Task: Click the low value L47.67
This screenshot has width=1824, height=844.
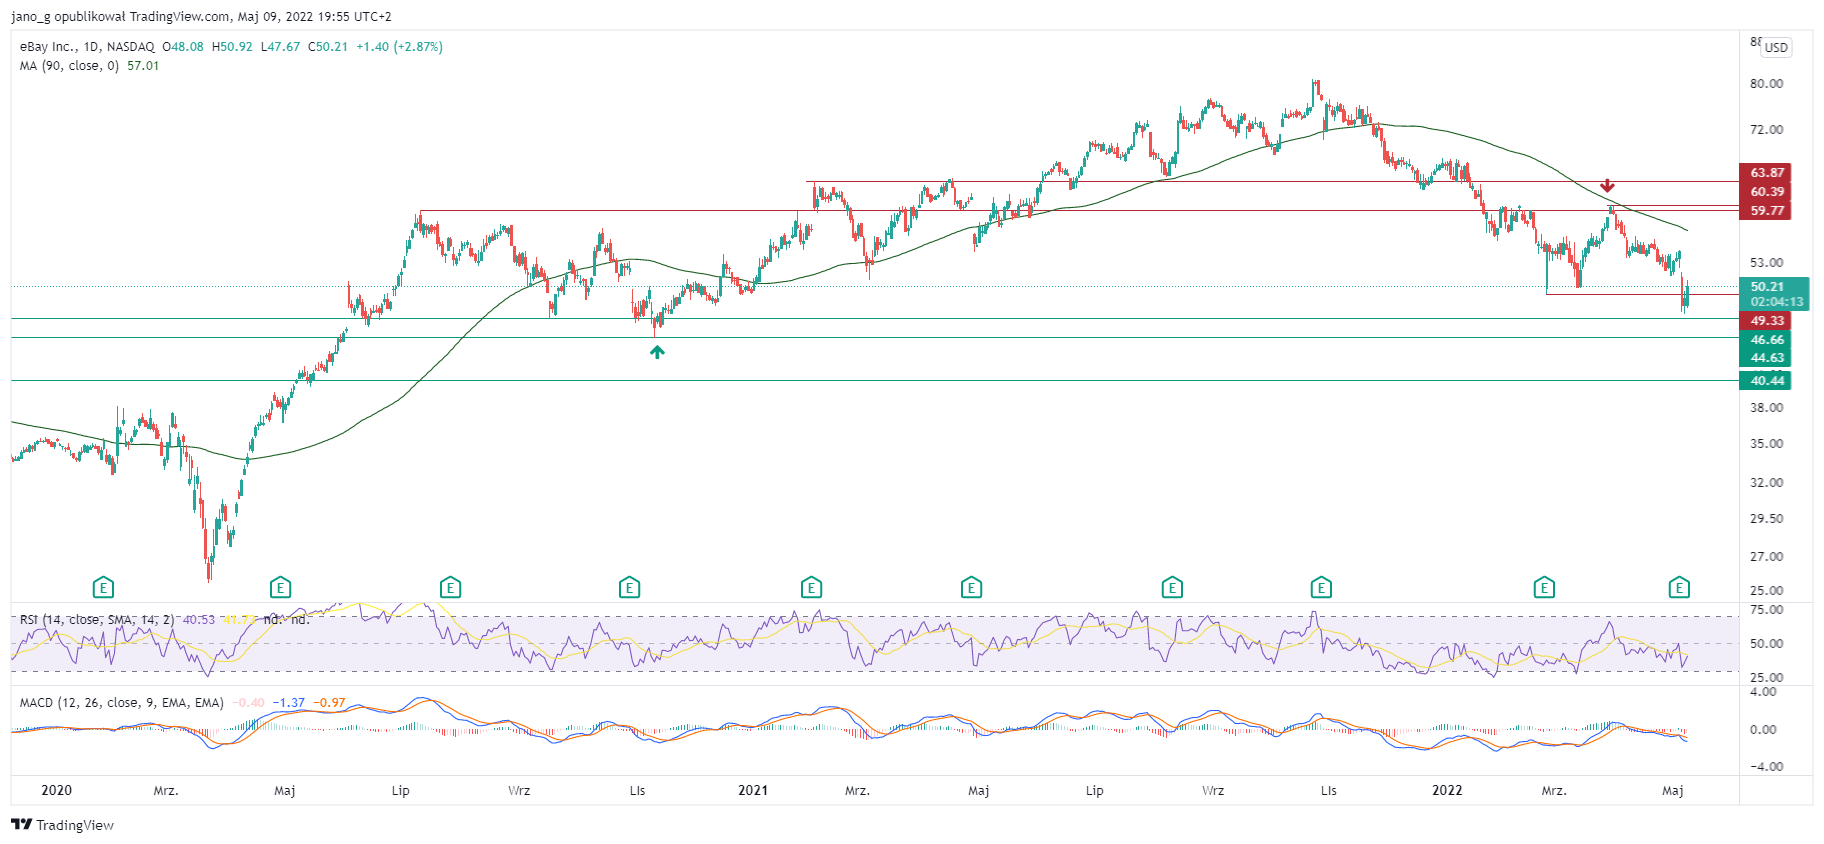Action: (280, 47)
